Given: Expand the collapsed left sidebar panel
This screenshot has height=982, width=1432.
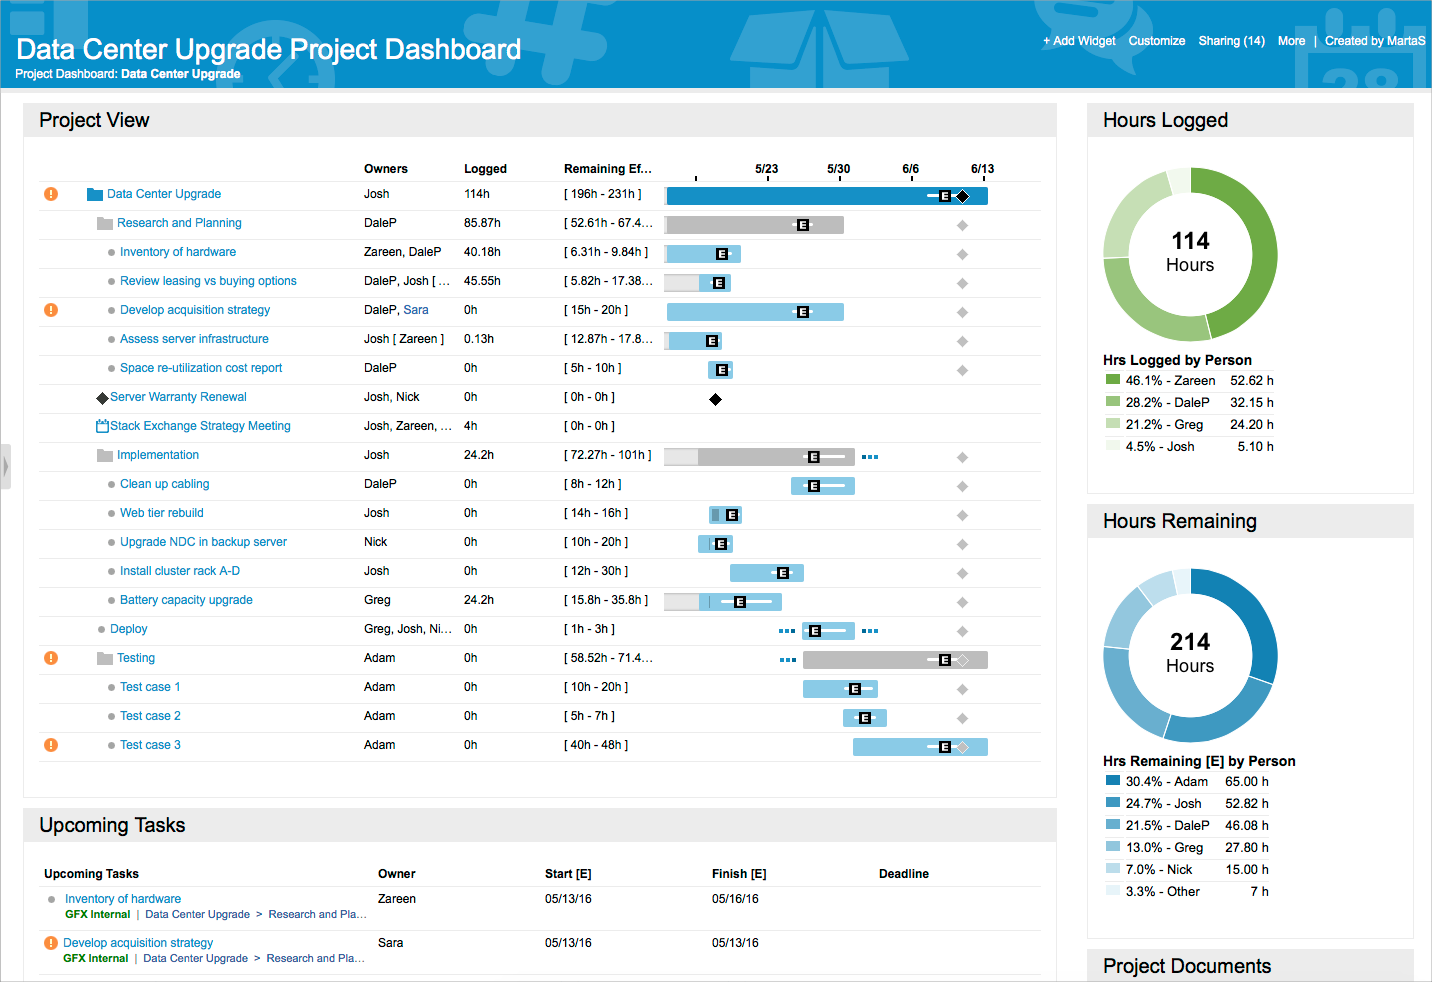Looking at the screenshot, I should coord(6,465).
